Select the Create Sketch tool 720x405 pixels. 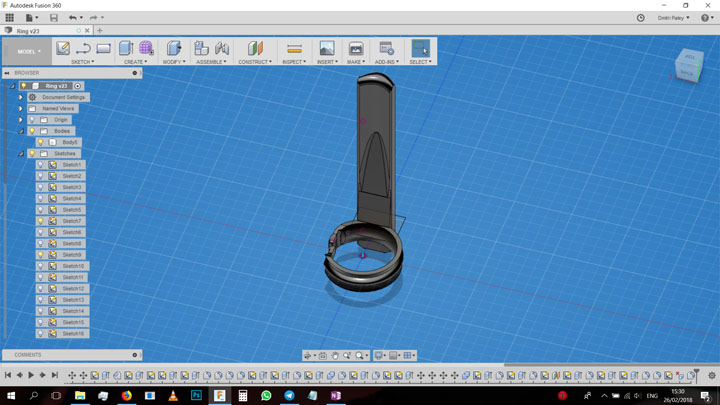pyautogui.click(x=63, y=48)
